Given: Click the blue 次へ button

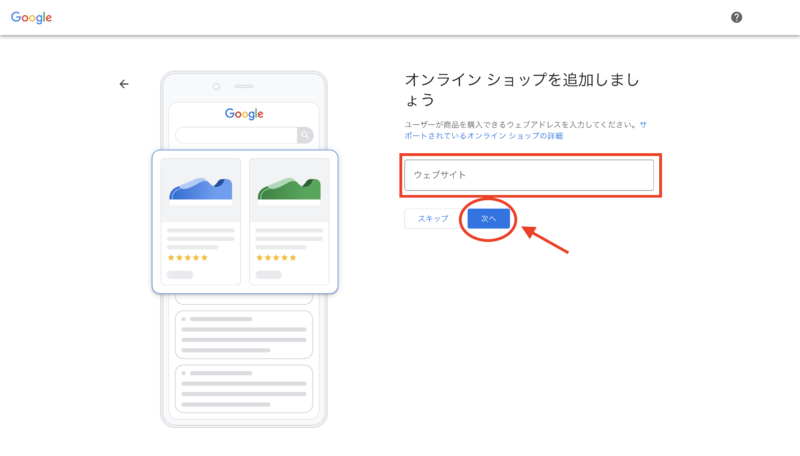Looking at the screenshot, I should coord(488,218).
